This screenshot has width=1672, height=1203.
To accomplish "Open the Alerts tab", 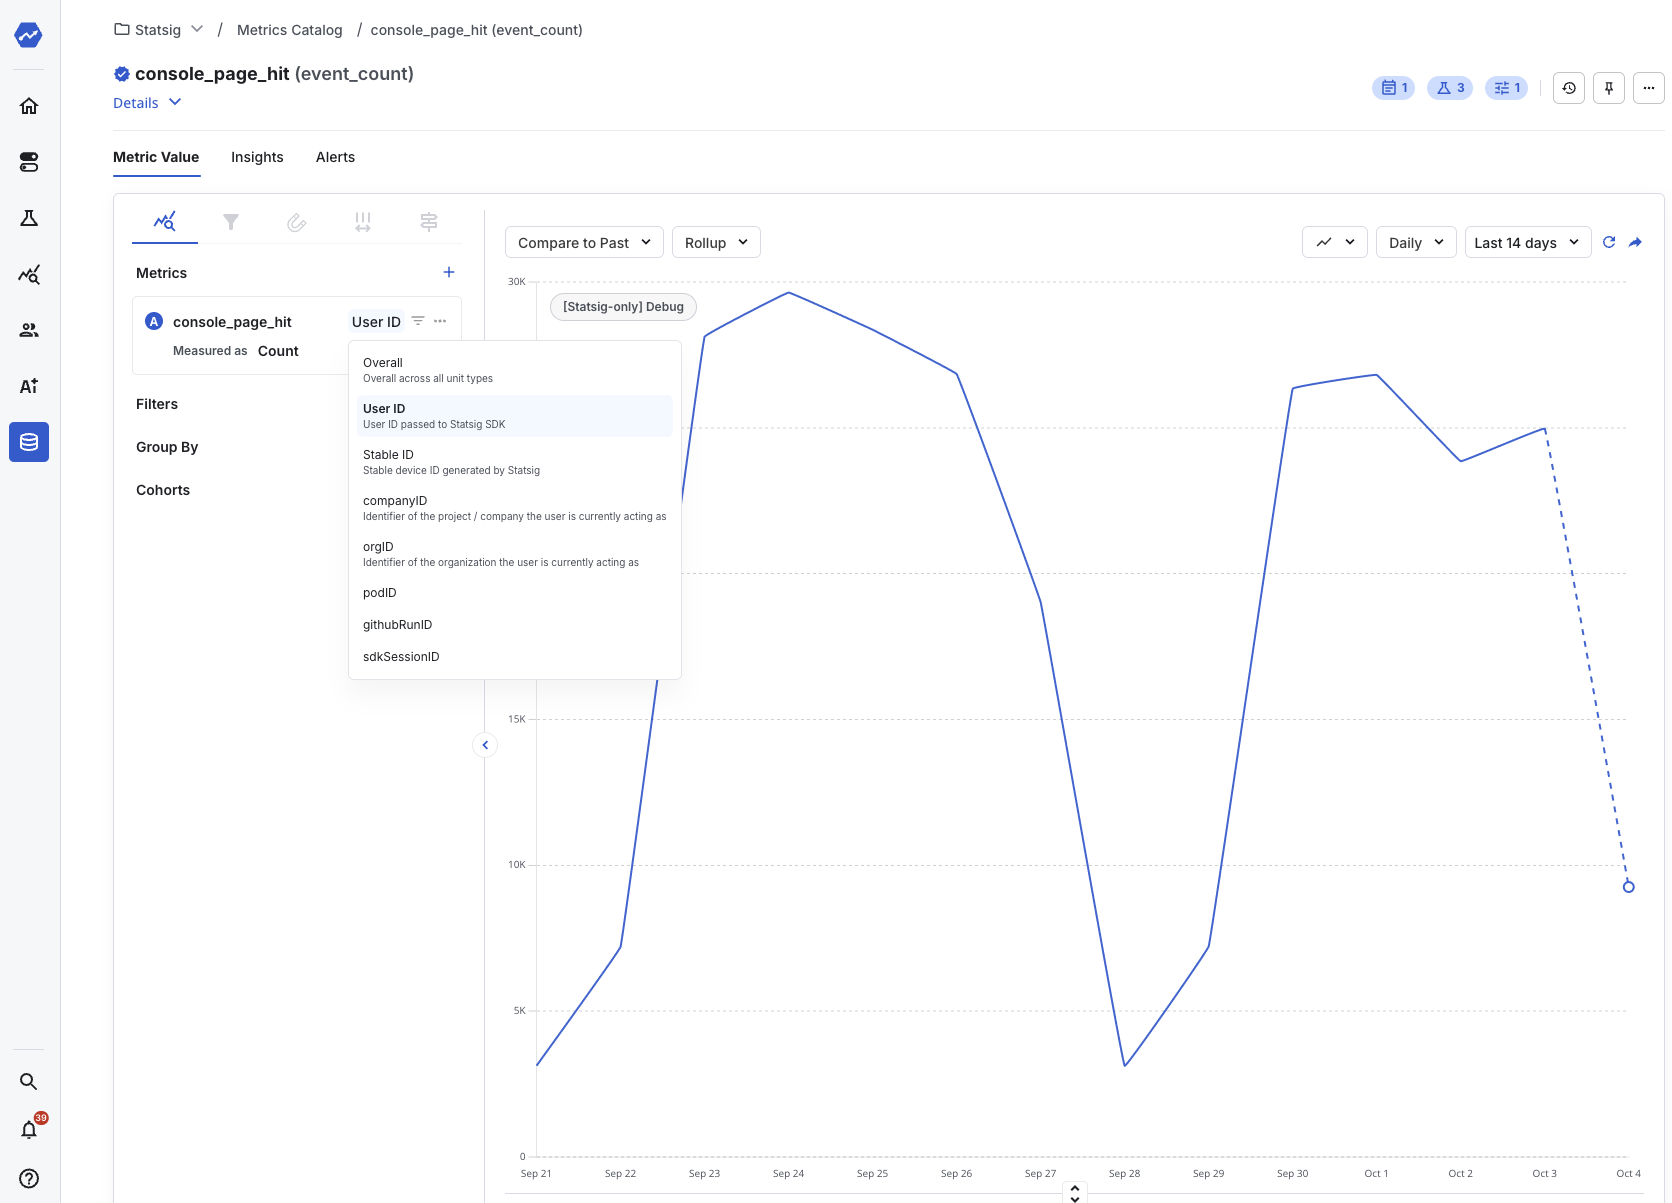I will [x=335, y=157].
